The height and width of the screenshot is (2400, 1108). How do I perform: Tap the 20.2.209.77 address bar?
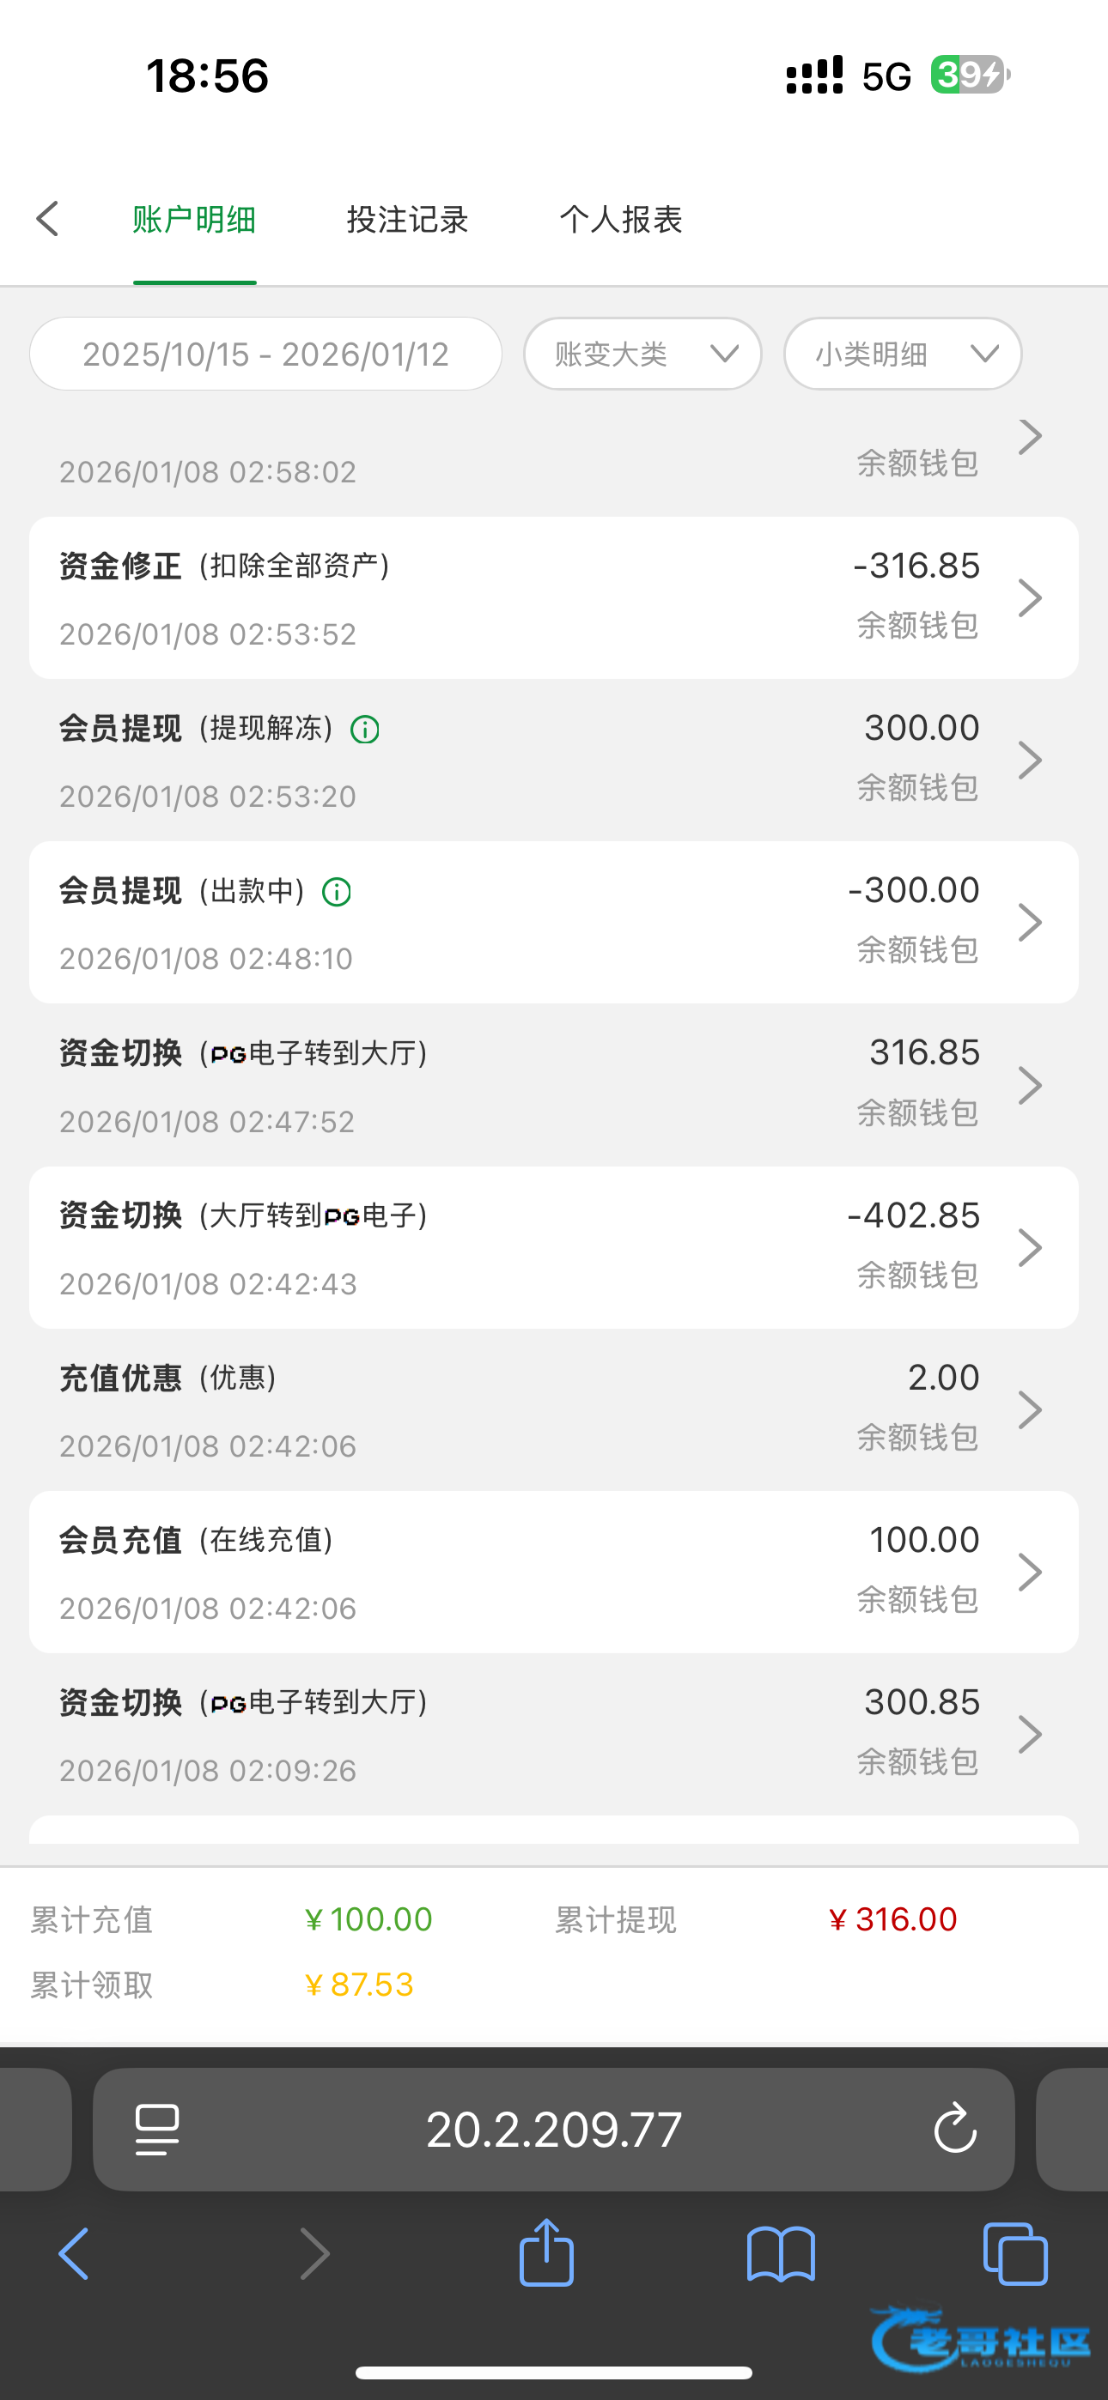553,2129
